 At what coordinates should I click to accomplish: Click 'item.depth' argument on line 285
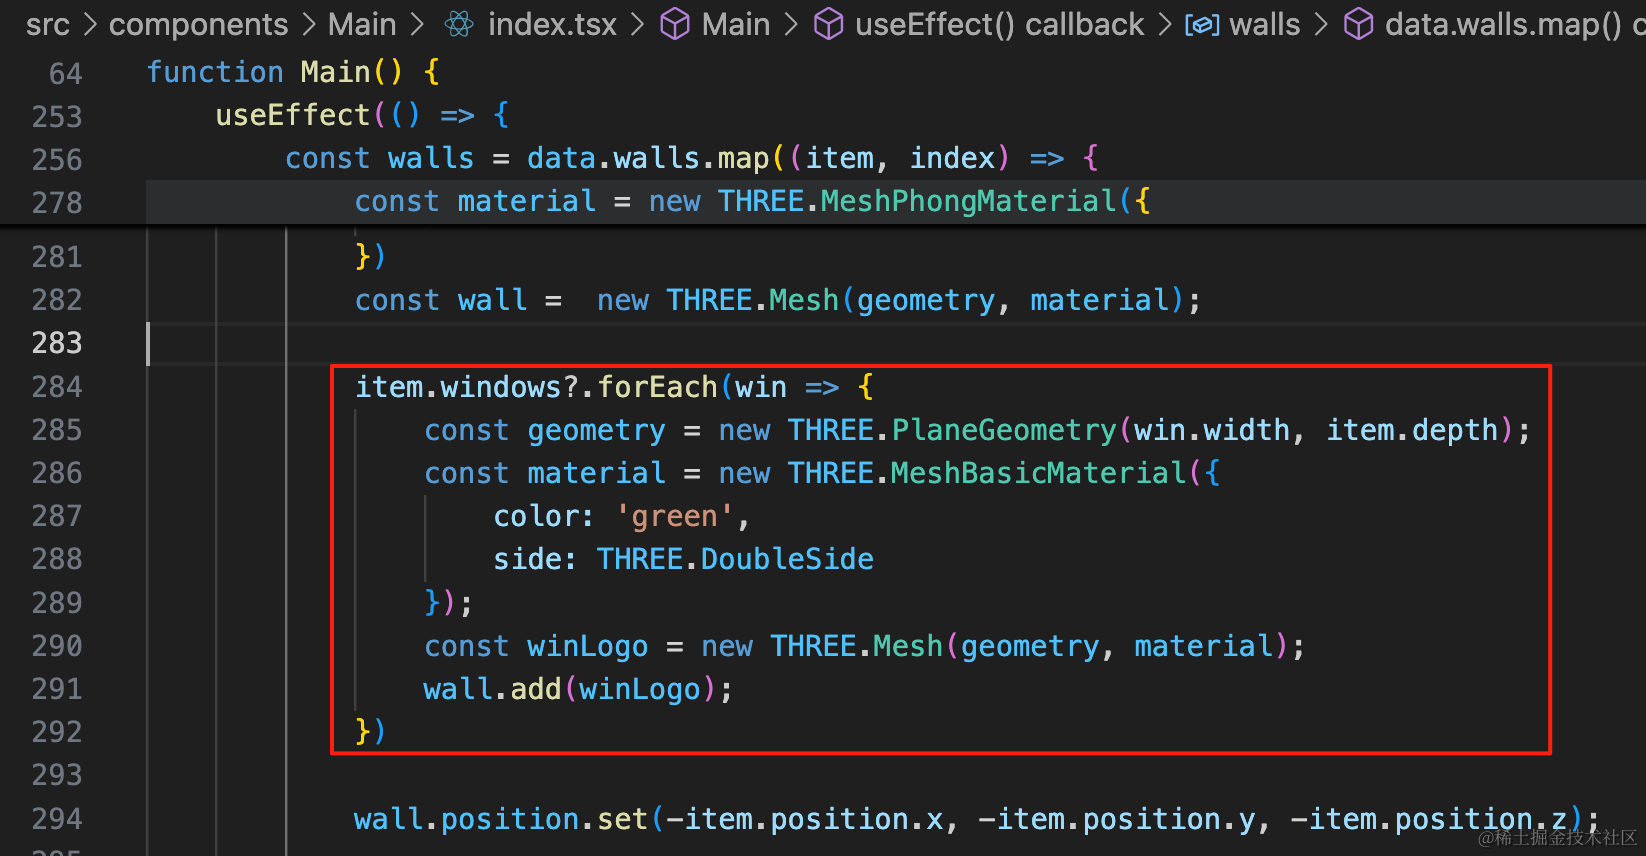(x=1412, y=430)
